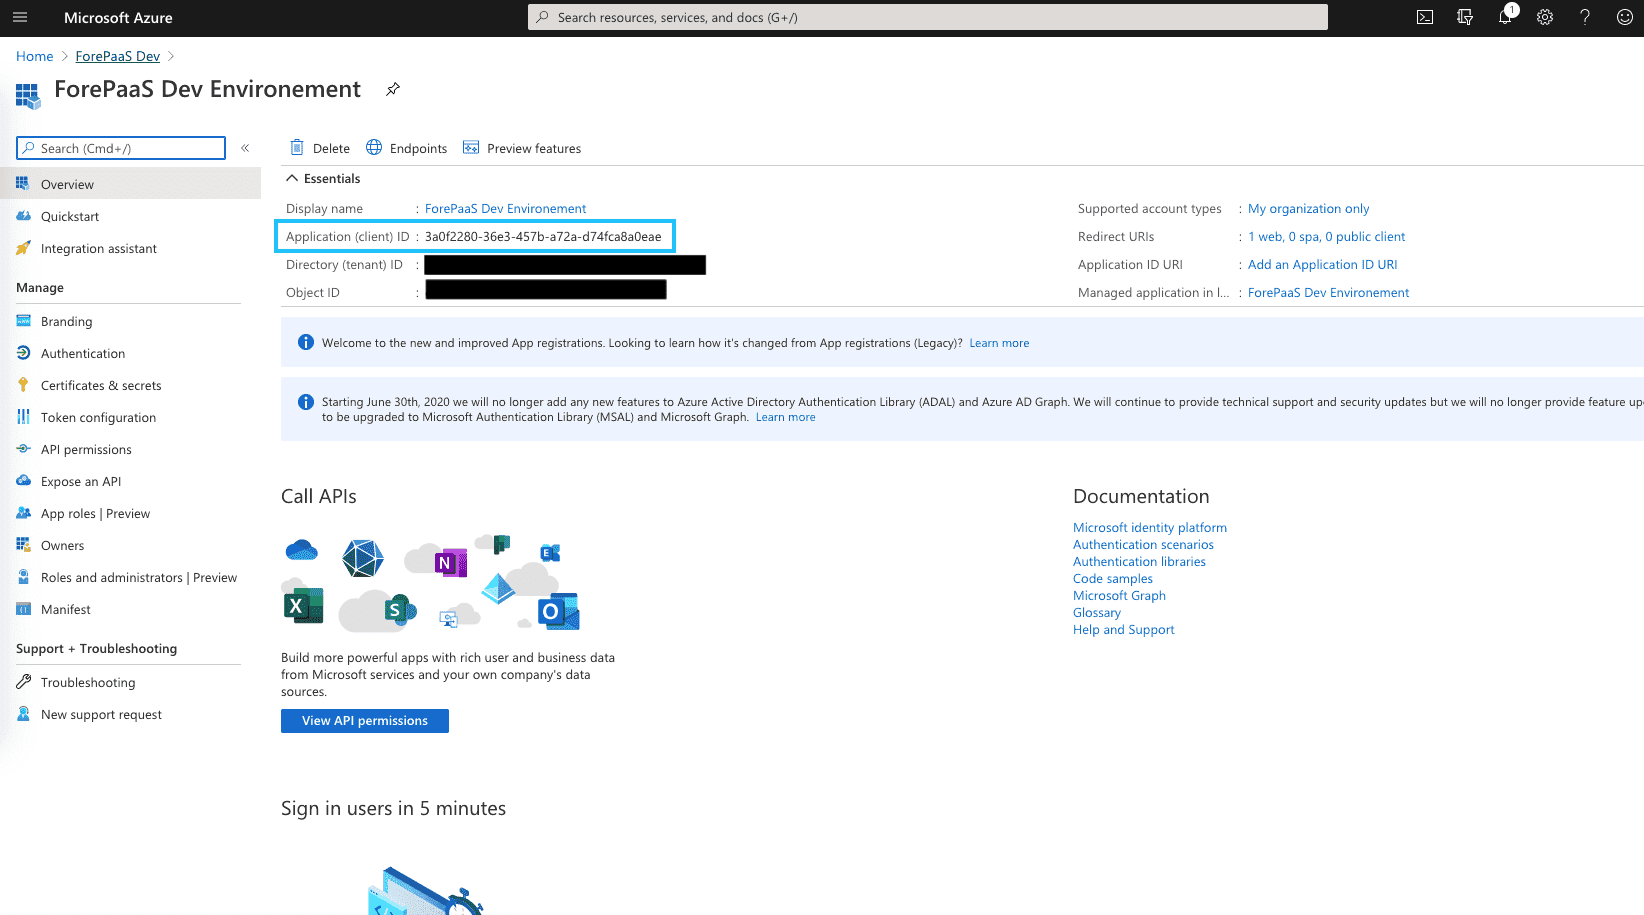
Task: Click the Application (client) ID value
Action: 543,236
